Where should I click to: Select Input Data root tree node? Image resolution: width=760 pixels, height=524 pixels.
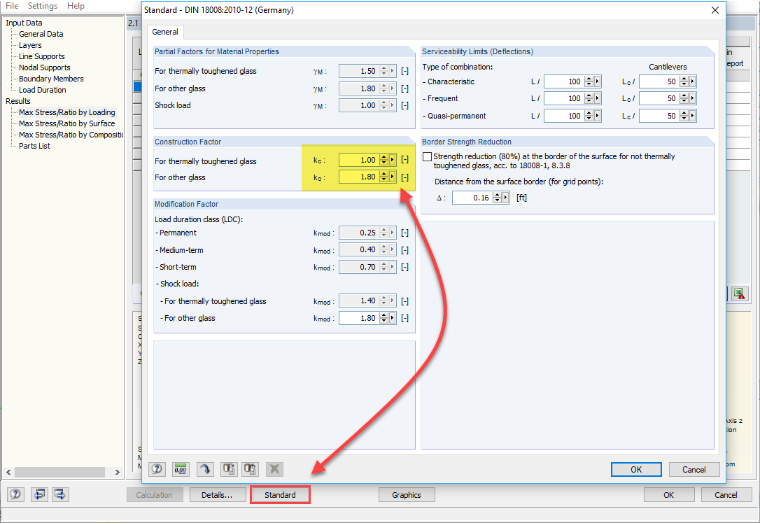pos(24,23)
